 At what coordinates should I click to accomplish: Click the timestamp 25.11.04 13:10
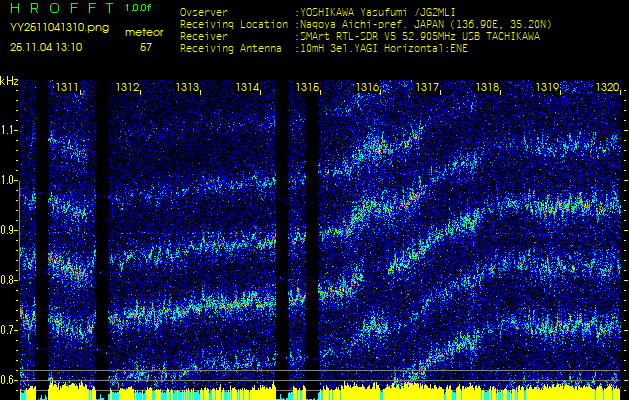coord(46,47)
